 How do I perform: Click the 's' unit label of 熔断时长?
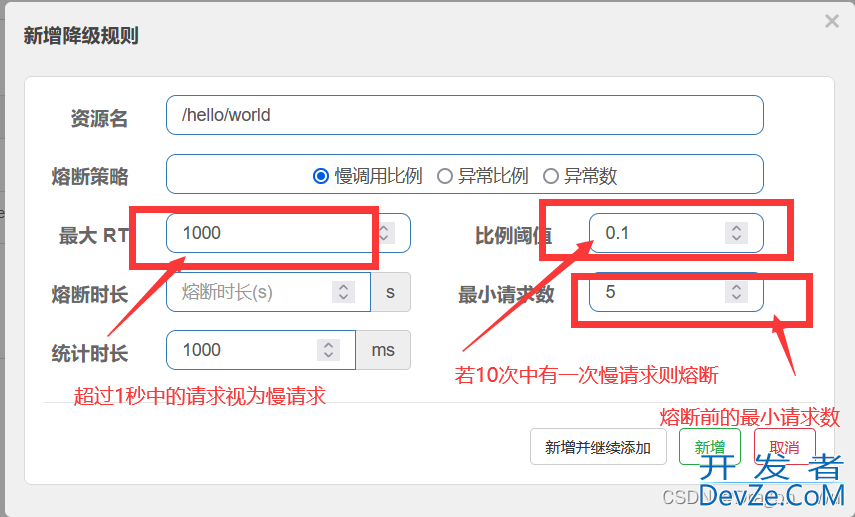390,292
